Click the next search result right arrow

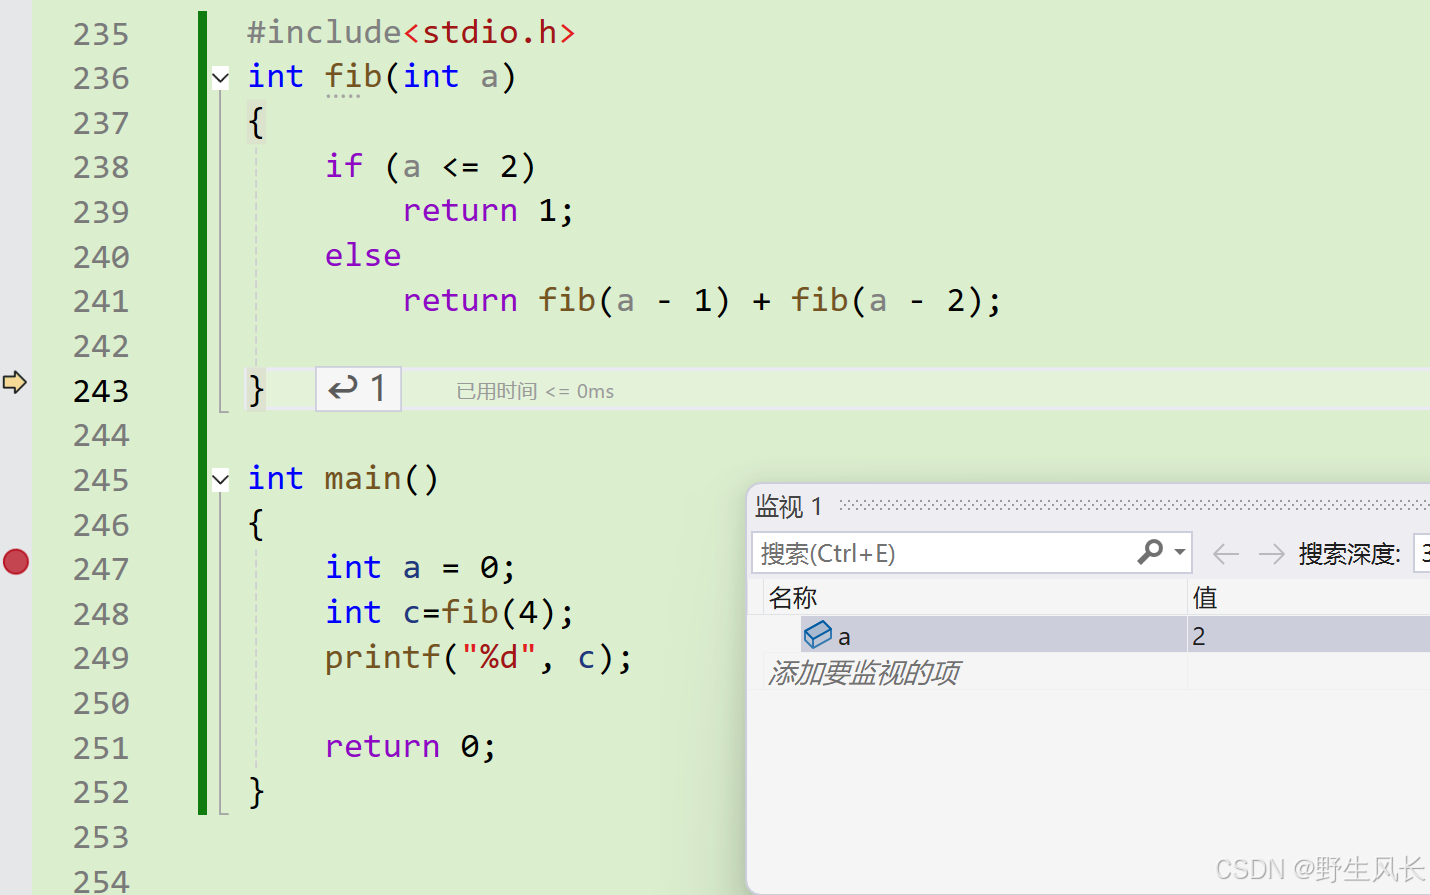(x=1271, y=553)
